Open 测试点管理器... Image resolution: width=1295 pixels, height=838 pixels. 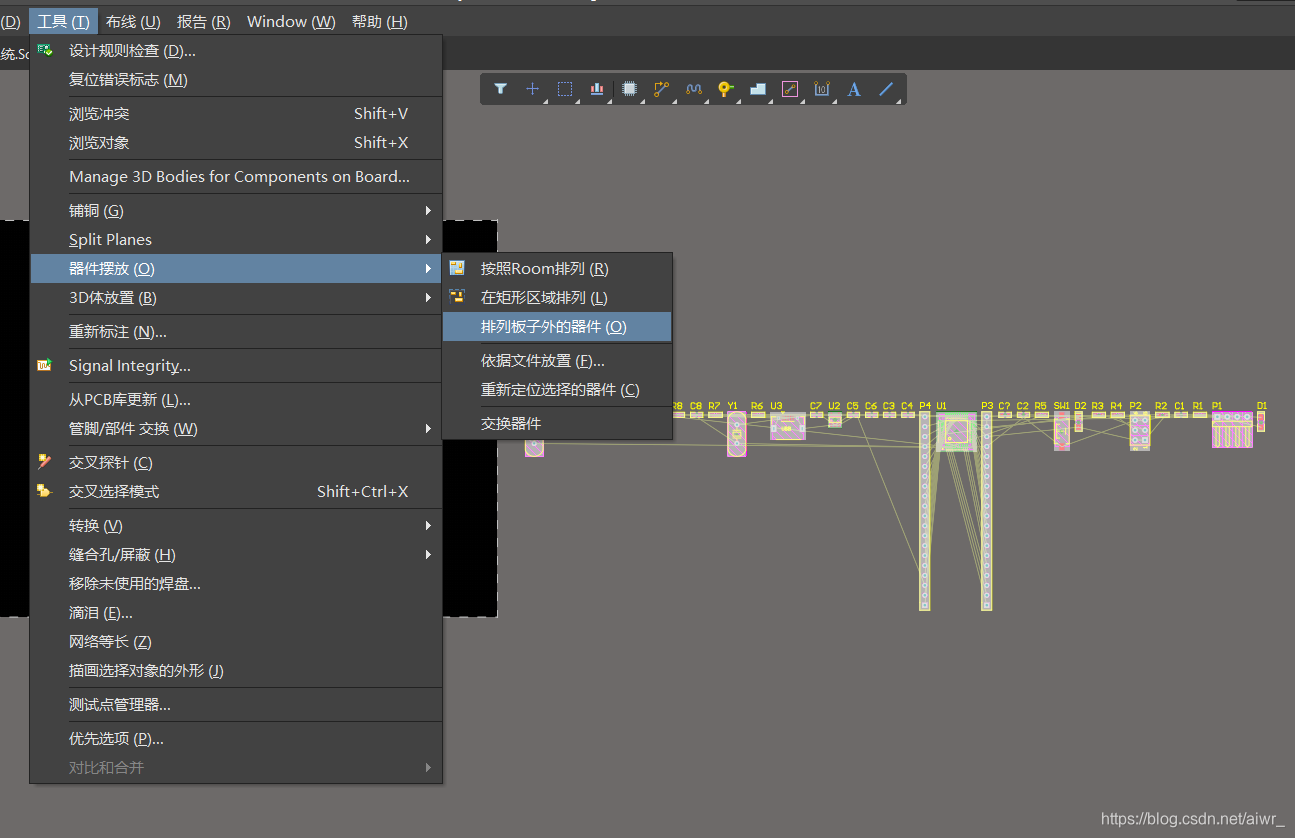point(236,704)
